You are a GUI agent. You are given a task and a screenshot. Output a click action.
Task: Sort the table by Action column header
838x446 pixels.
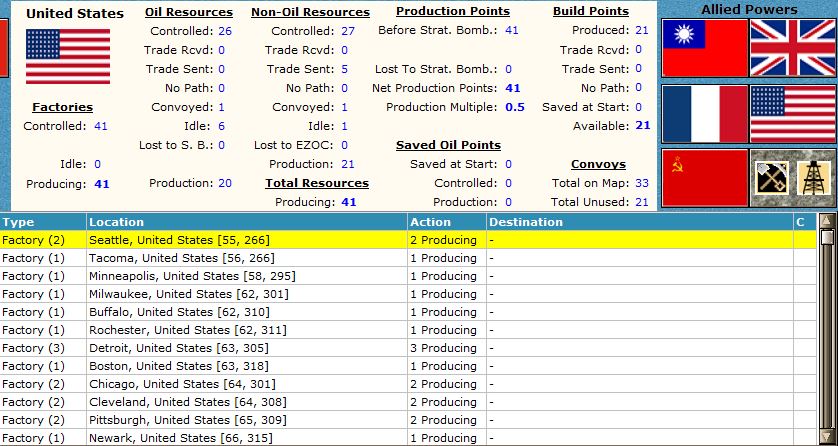pos(447,222)
